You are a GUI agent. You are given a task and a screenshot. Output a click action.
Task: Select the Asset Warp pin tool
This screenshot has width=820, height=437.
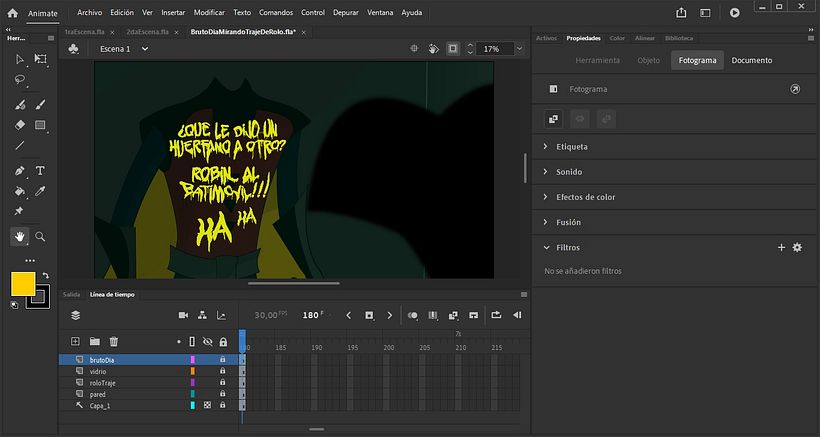(x=19, y=211)
